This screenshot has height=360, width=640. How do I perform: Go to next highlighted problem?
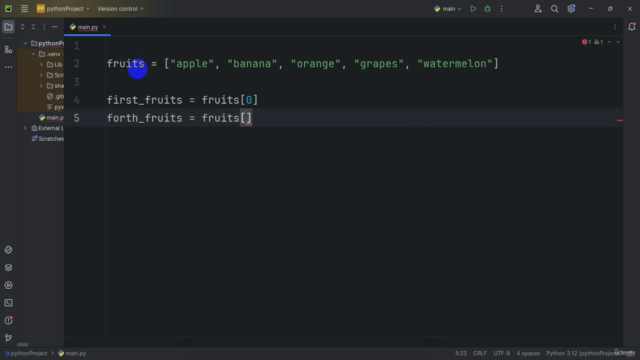tap(618, 42)
